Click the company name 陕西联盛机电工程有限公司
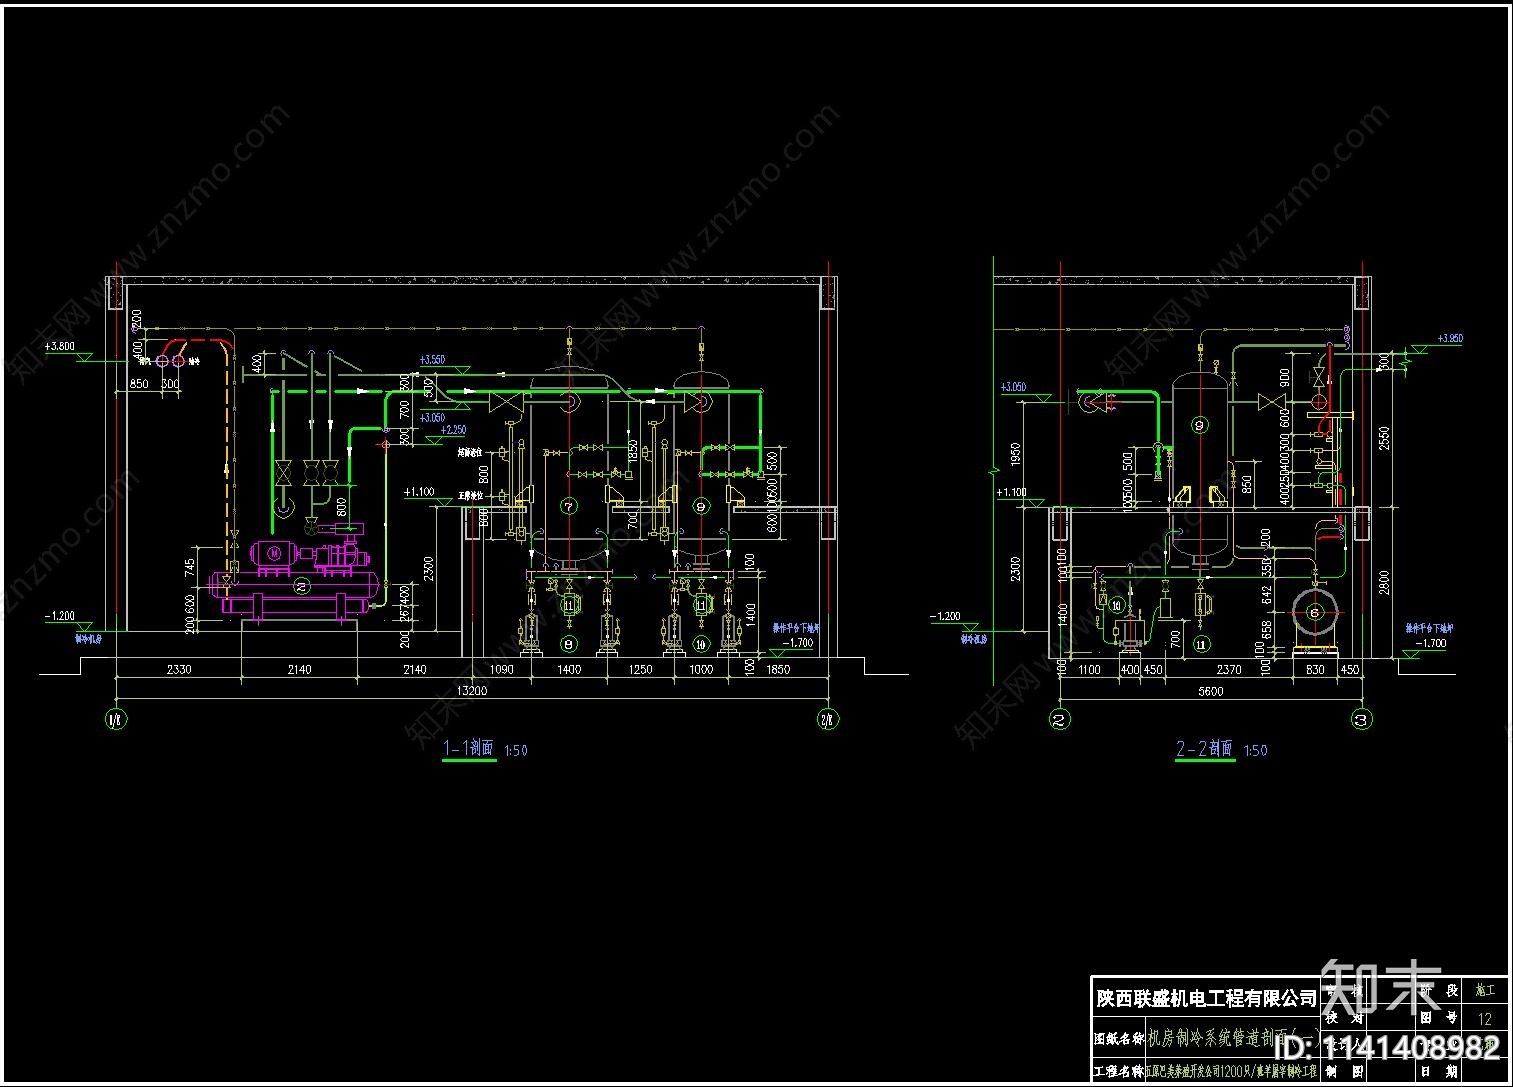Image resolution: width=1513 pixels, height=1087 pixels. tap(1207, 998)
